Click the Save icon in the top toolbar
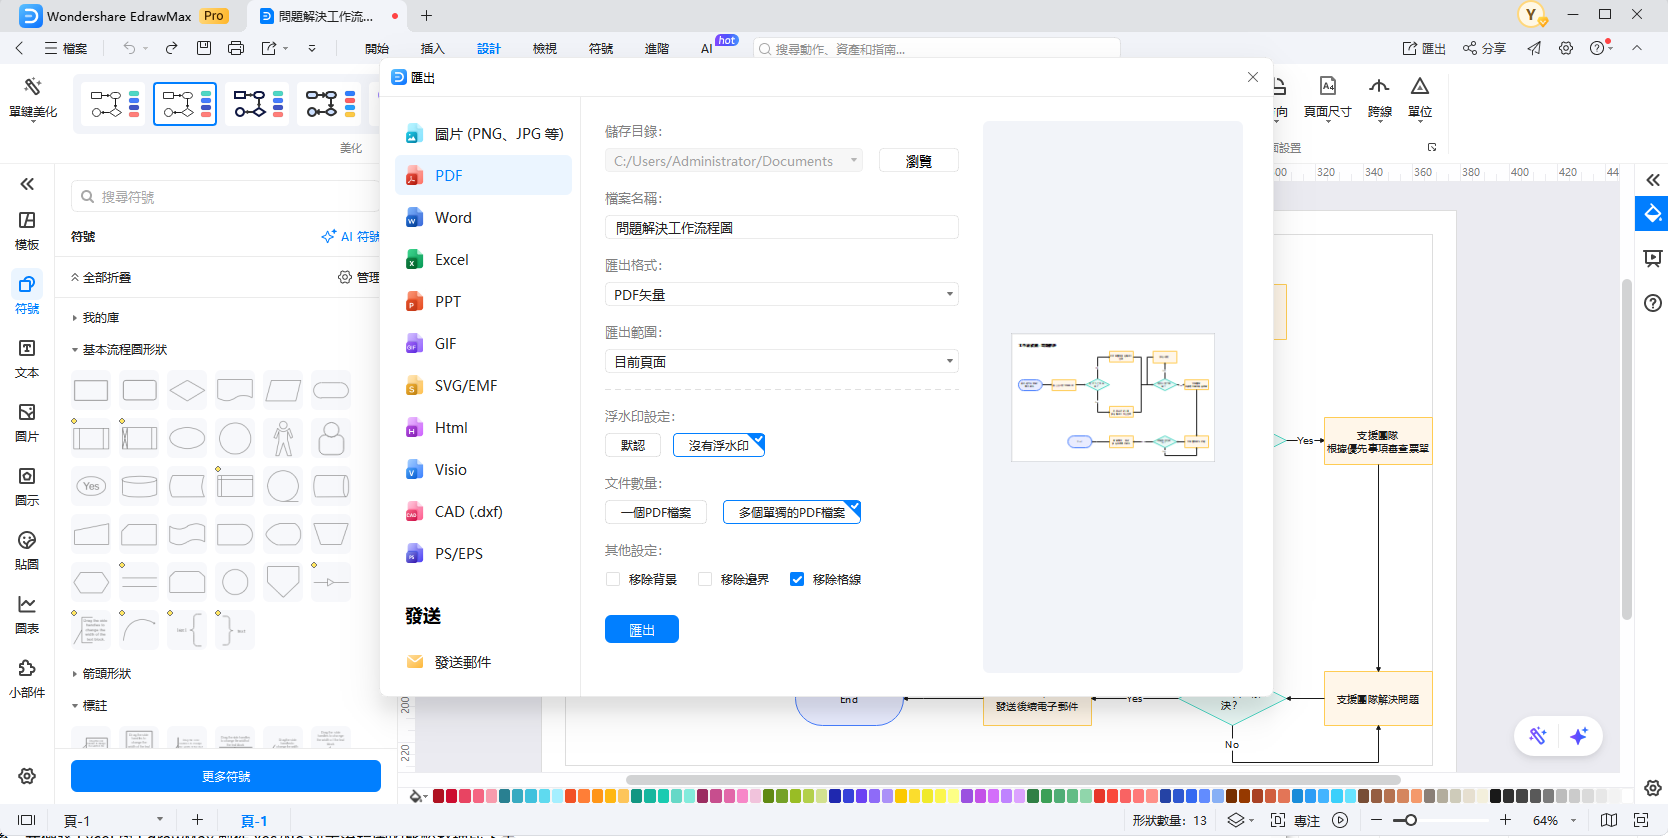Image resolution: width=1668 pixels, height=838 pixels. coord(204,48)
